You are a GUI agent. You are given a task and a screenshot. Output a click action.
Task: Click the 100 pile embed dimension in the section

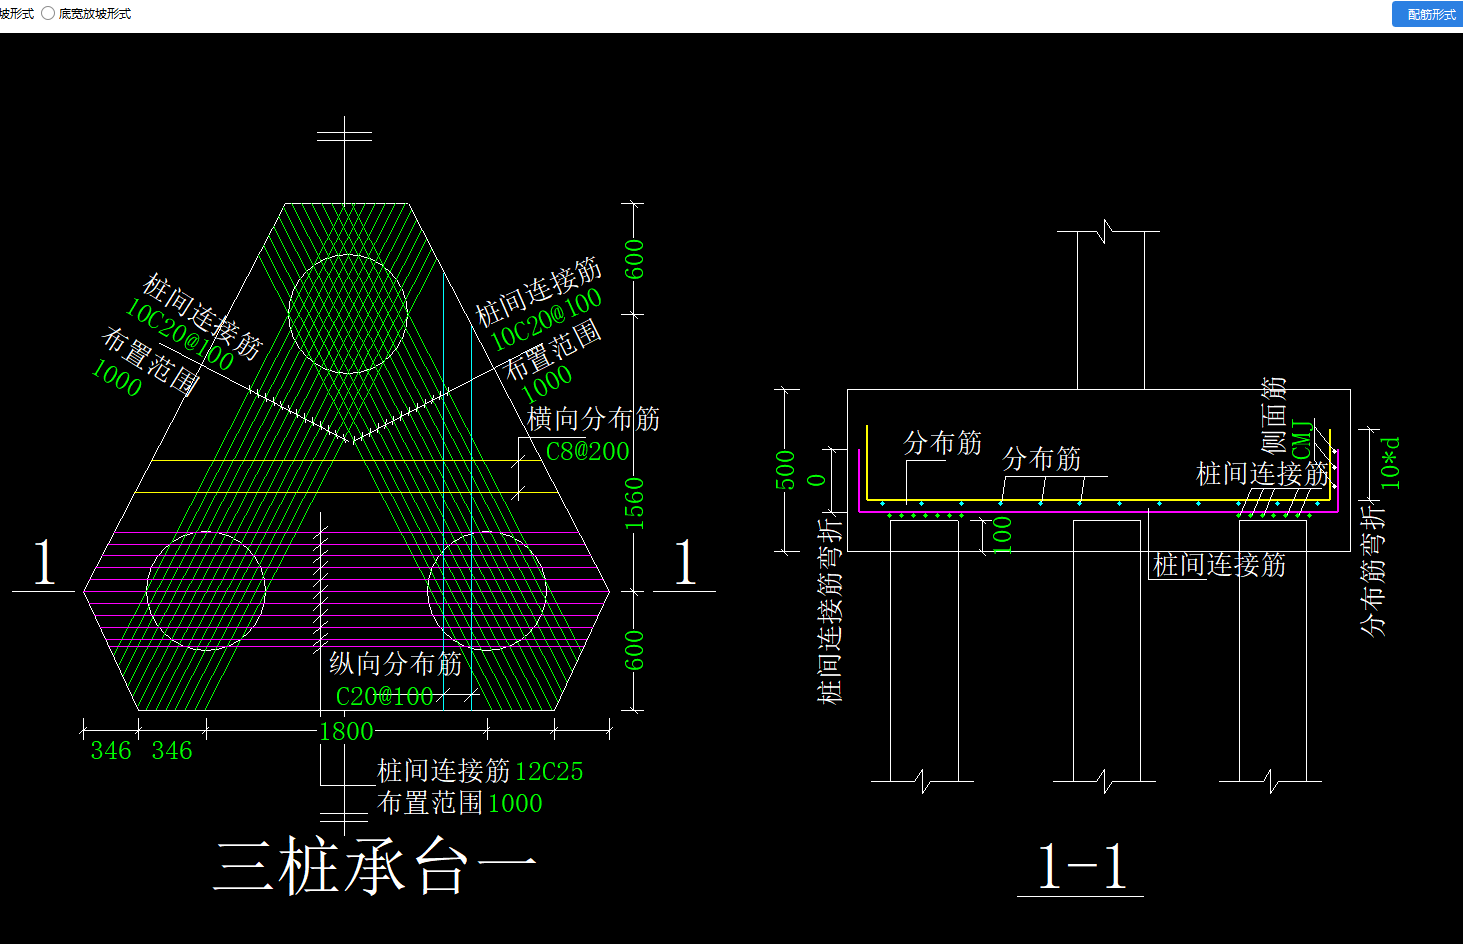[x=1002, y=535]
